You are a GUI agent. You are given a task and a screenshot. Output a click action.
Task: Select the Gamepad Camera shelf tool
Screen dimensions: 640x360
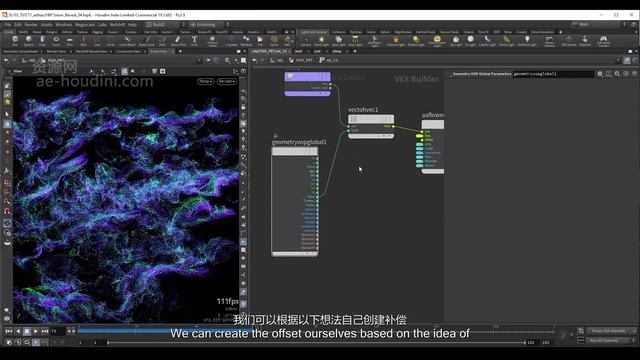coord(603,41)
